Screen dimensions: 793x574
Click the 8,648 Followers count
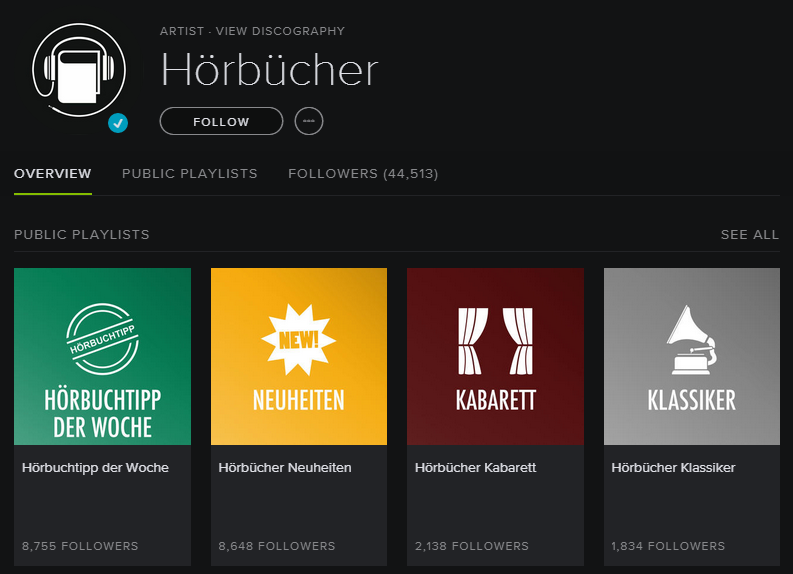coord(277,546)
